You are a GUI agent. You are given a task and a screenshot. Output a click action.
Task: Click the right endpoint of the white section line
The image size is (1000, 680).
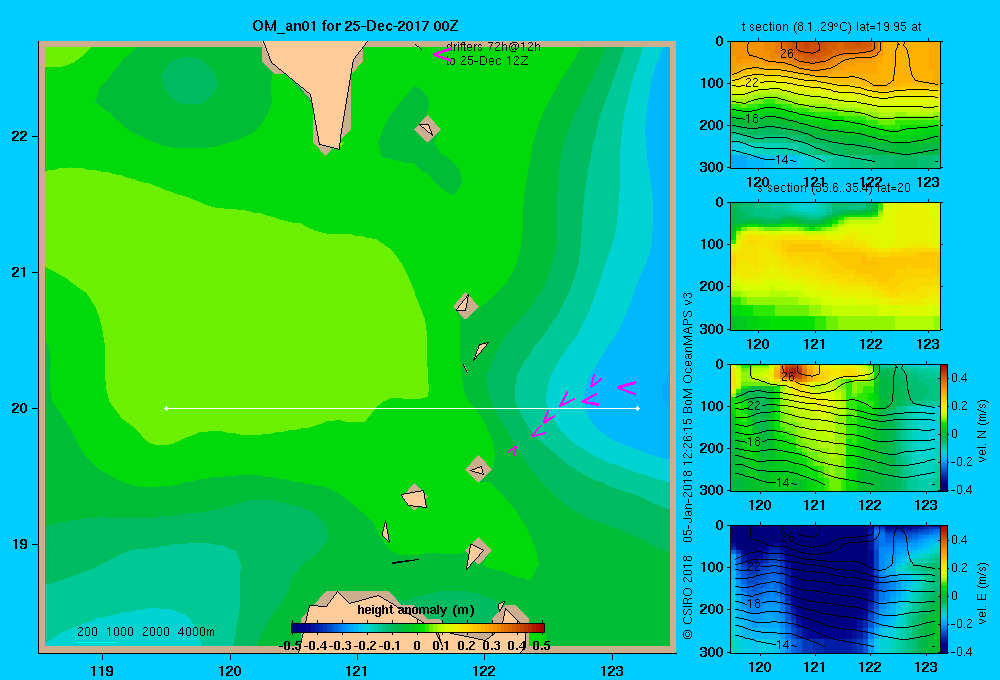pyautogui.click(x=638, y=408)
